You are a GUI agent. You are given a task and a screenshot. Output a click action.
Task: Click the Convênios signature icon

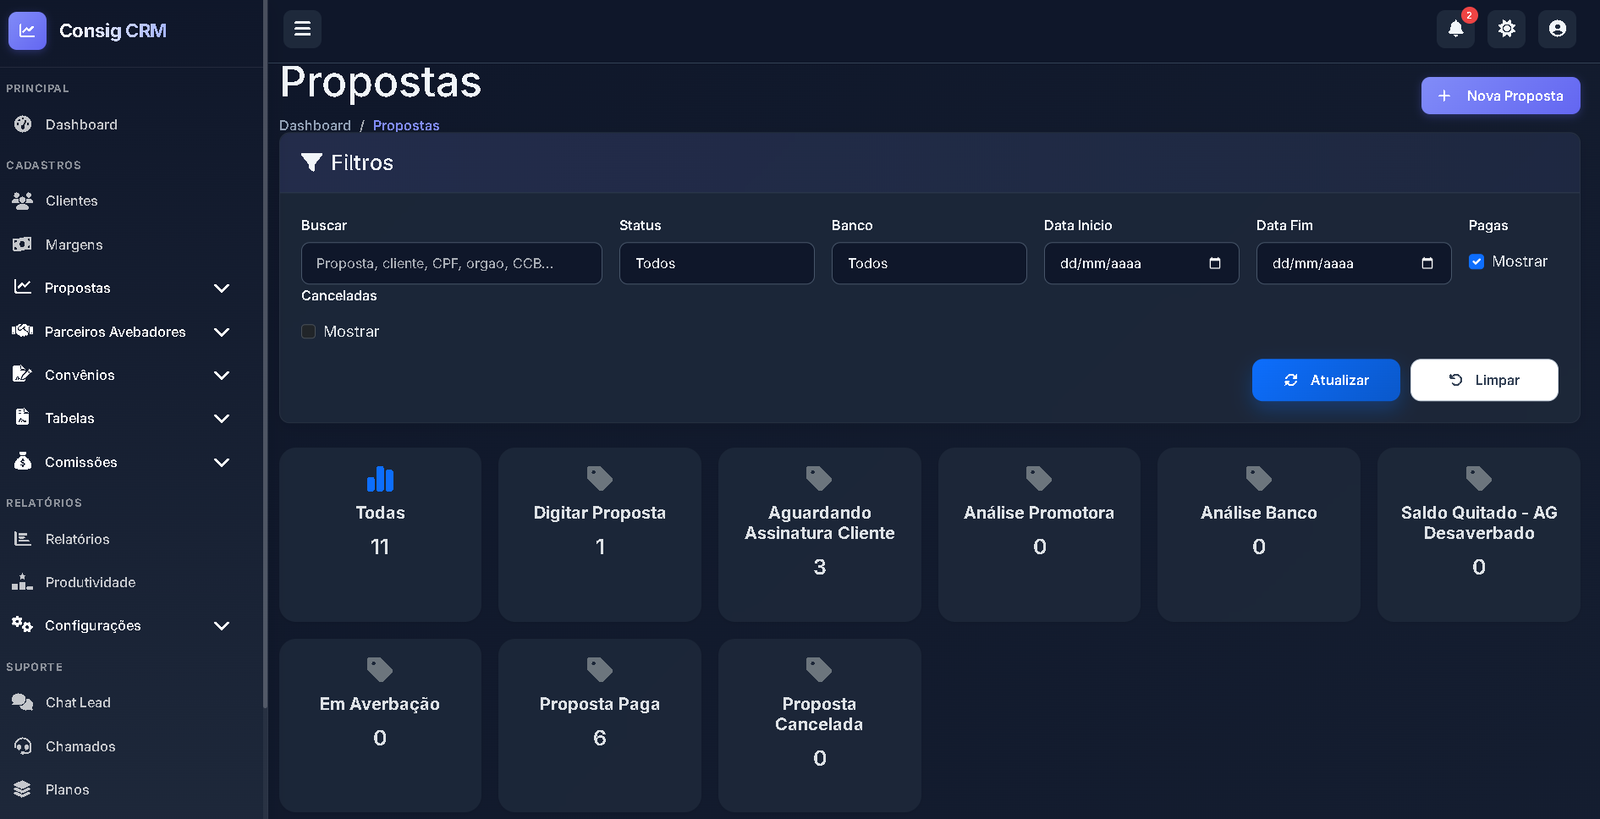[22, 374]
